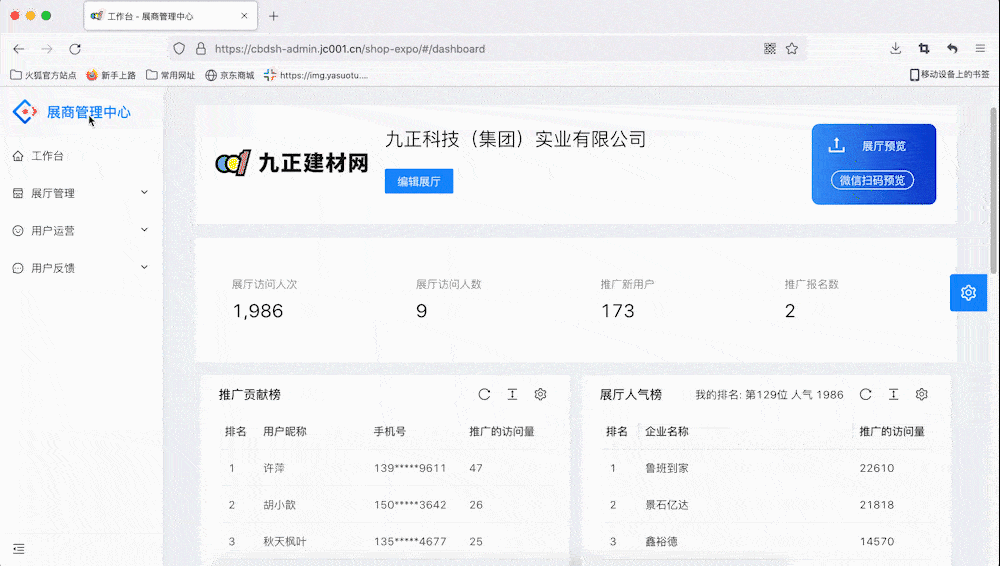Change row density of 展厅人气榜 table
This screenshot has height=566, width=1000.
coord(894,395)
